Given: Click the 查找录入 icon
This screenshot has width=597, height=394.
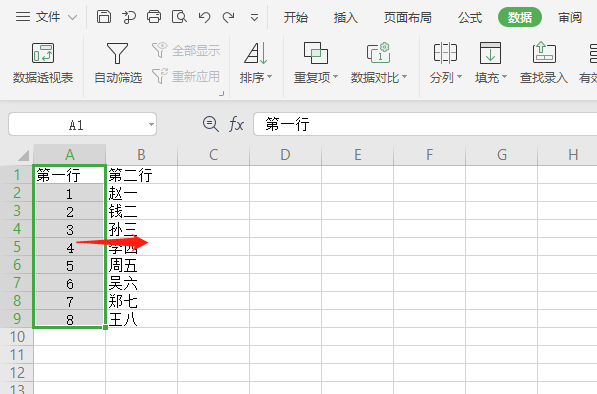Looking at the screenshot, I should coord(544,53).
